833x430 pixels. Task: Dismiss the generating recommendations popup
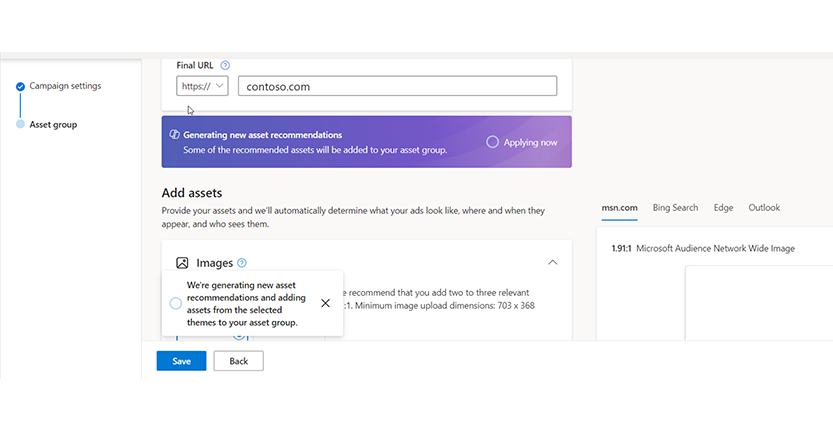pos(326,303)
